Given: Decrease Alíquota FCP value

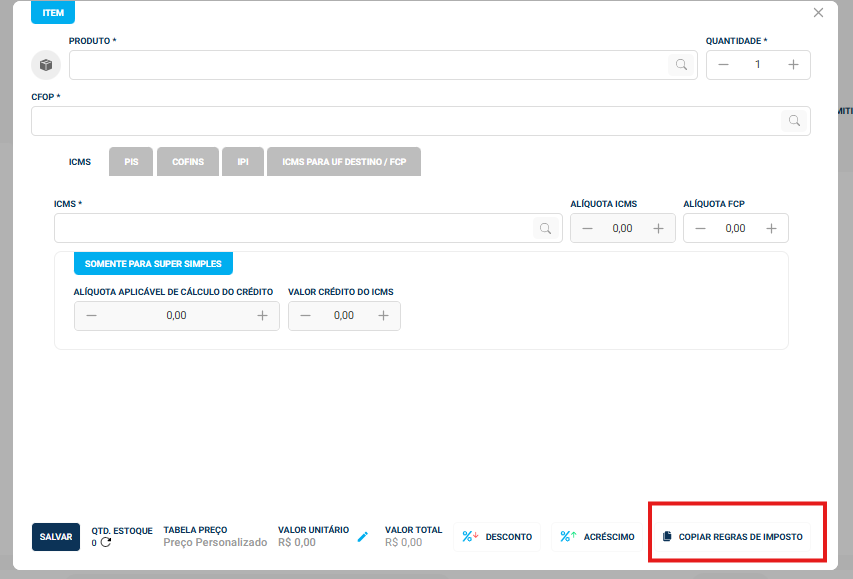Looking at the screenshot, I should click(x=701, y=228).
